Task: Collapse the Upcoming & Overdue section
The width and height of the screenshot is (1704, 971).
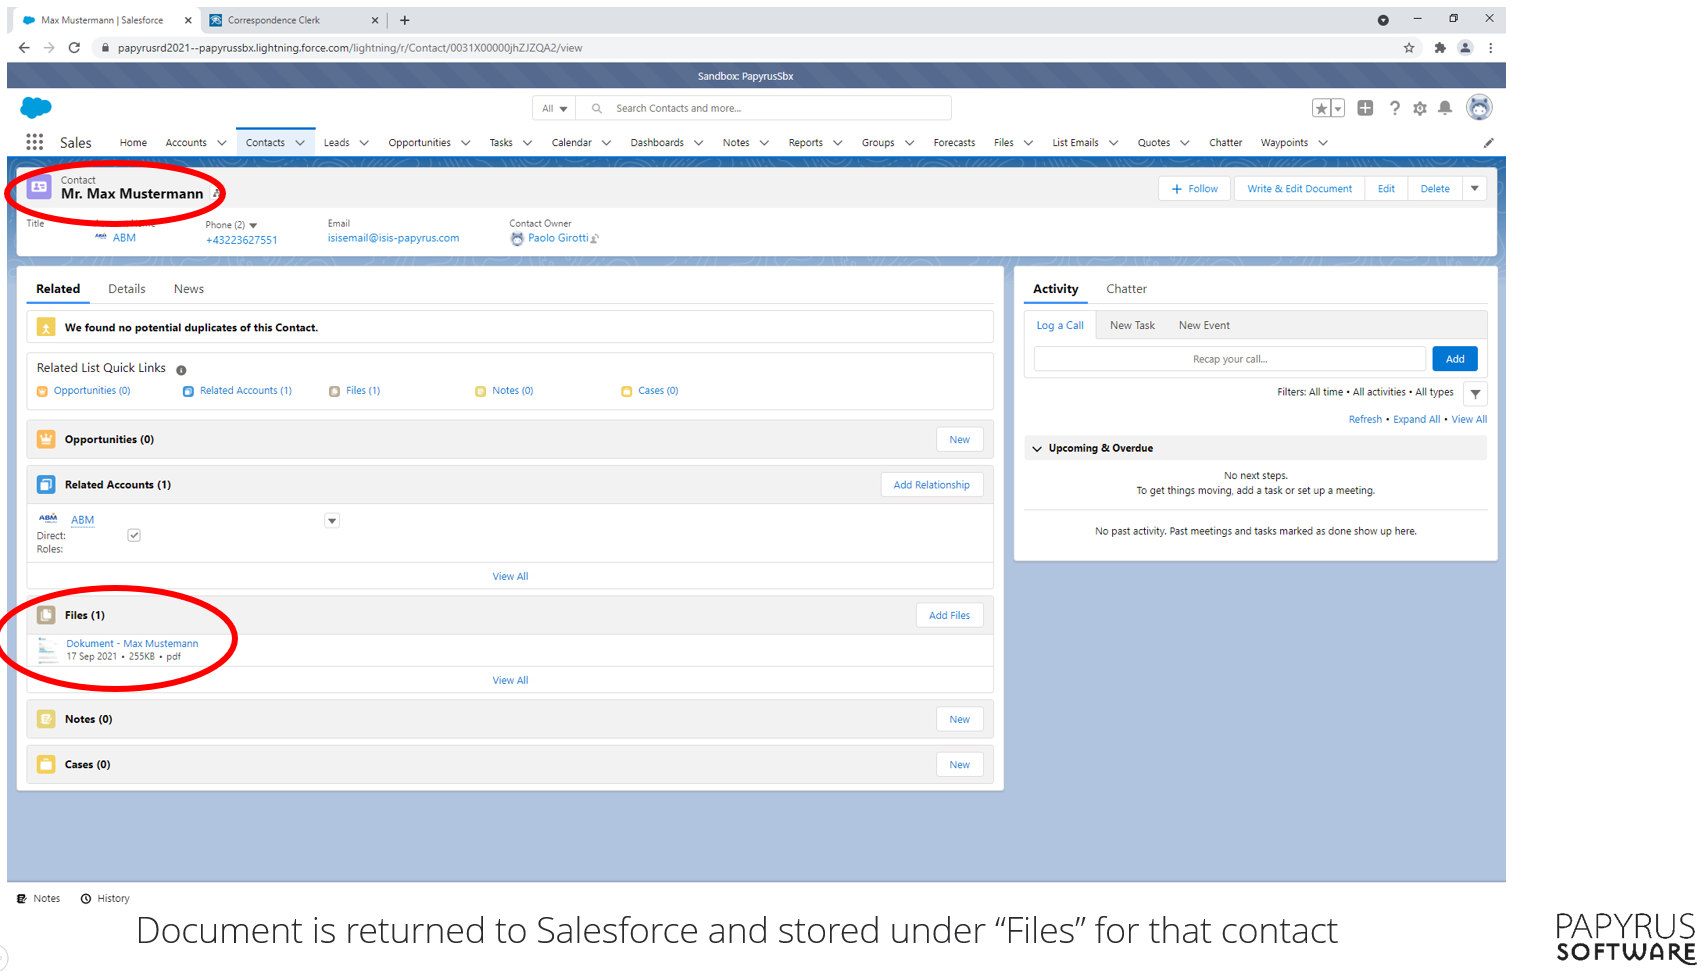Action: click(x=1037, y=449)
